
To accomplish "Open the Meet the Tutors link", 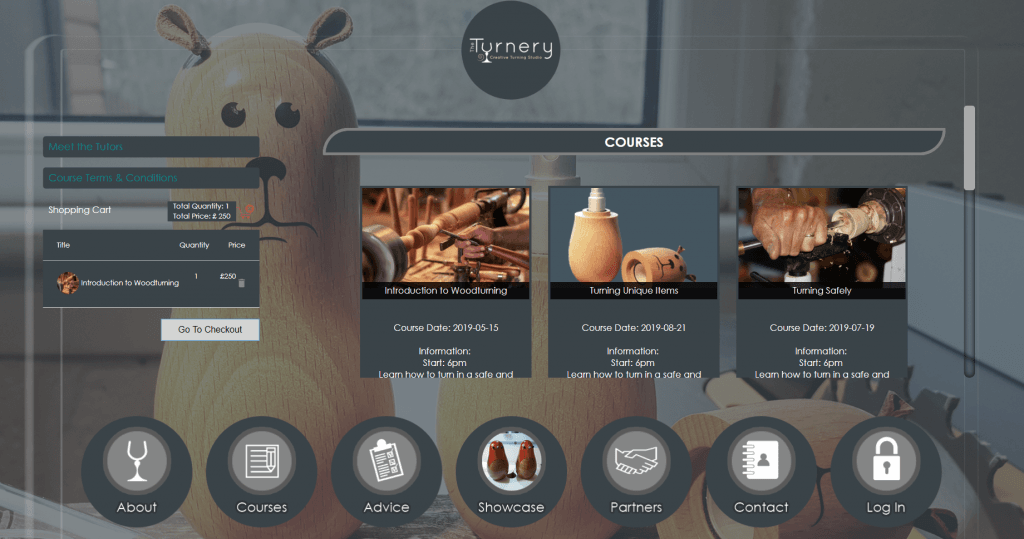I will point(151,147).
